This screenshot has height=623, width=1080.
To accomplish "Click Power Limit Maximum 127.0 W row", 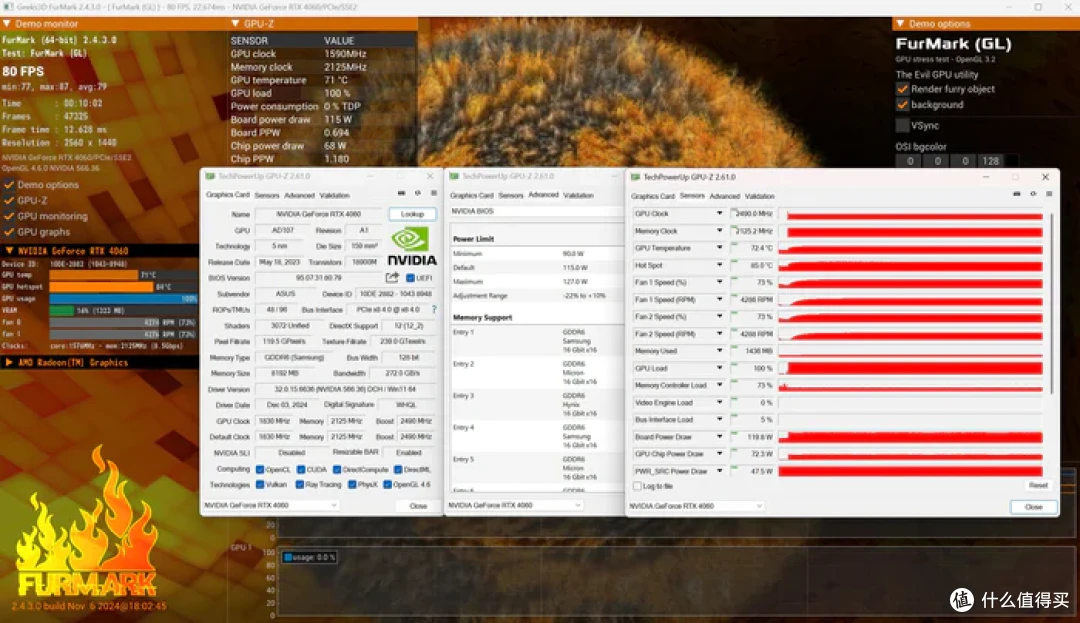I will 536,282.
